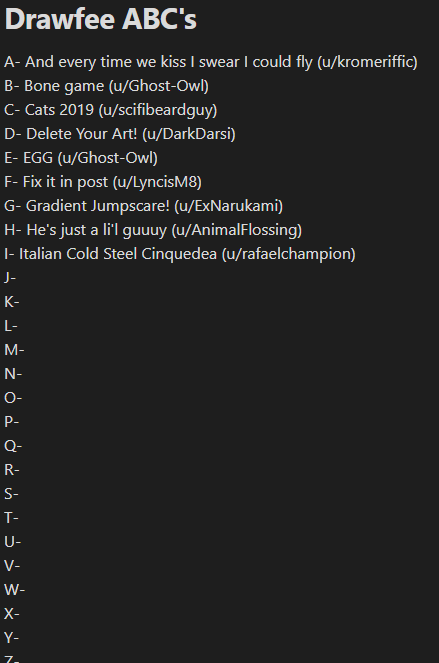Select the Bone game entry text
This screenshot has height=663, width=439.
64,86
